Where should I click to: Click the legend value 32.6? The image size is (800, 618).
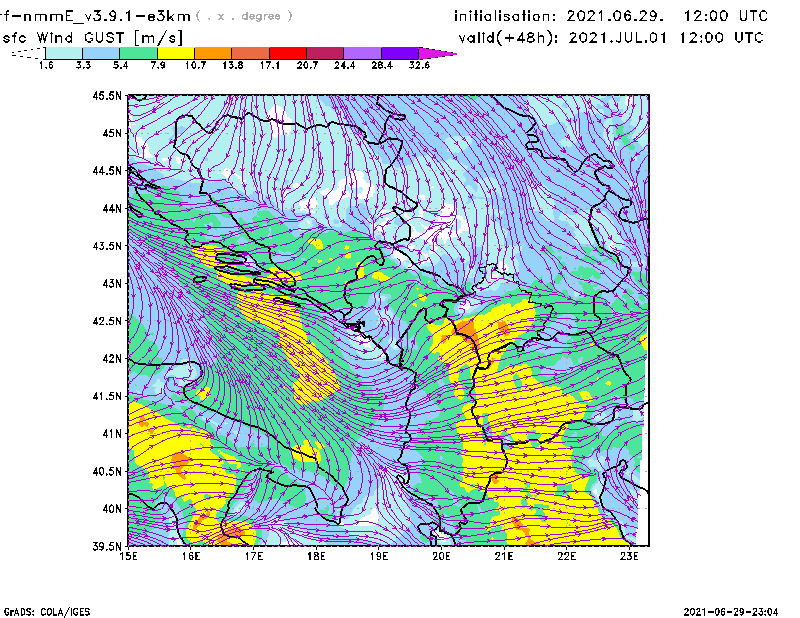pyautogui.click(x=419, y=65)
